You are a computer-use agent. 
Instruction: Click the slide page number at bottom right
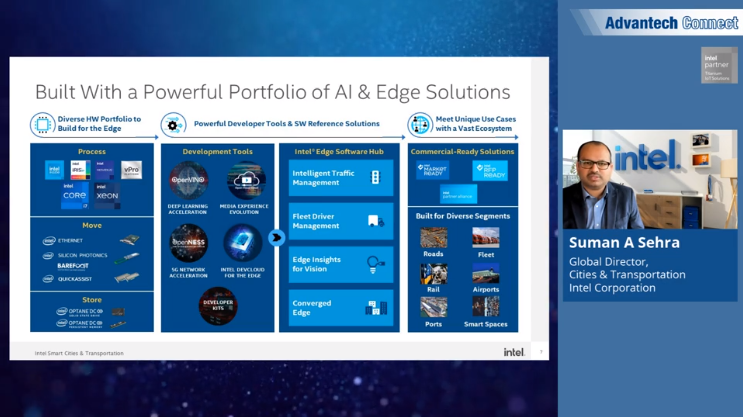pos(541,352)
